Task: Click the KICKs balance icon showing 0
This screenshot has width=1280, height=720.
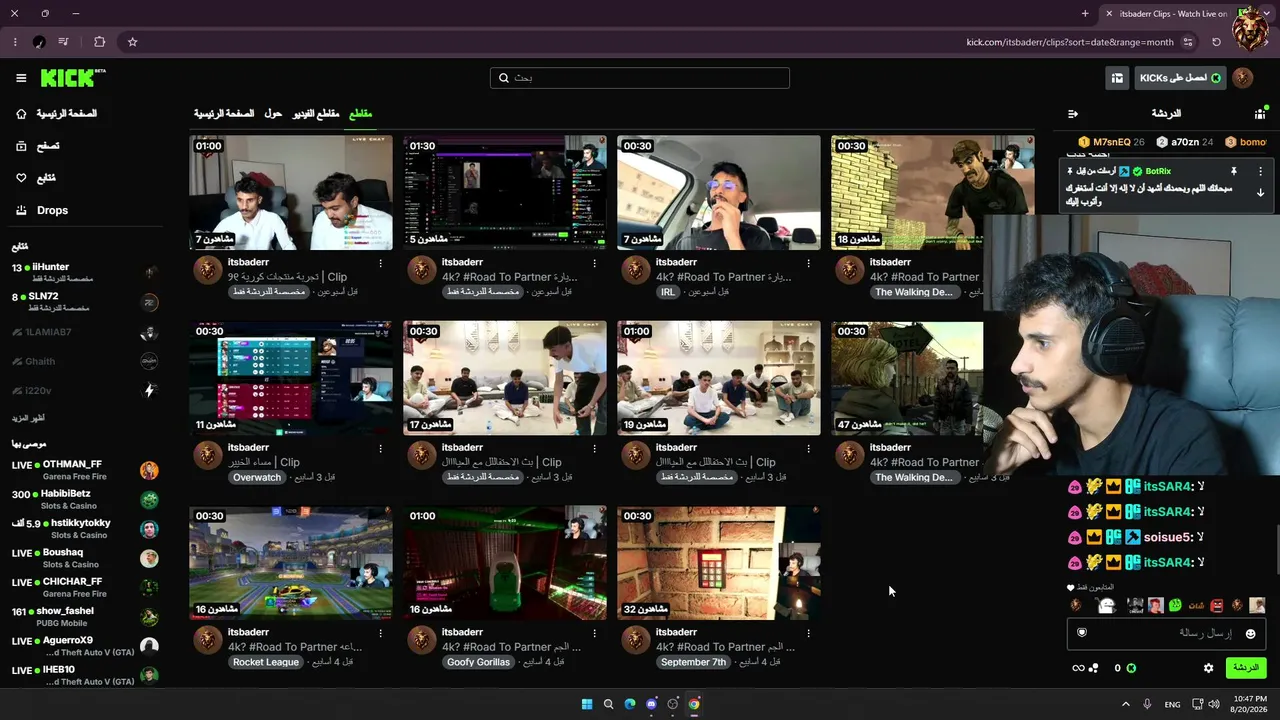Action: click(x=1131, y=668)
